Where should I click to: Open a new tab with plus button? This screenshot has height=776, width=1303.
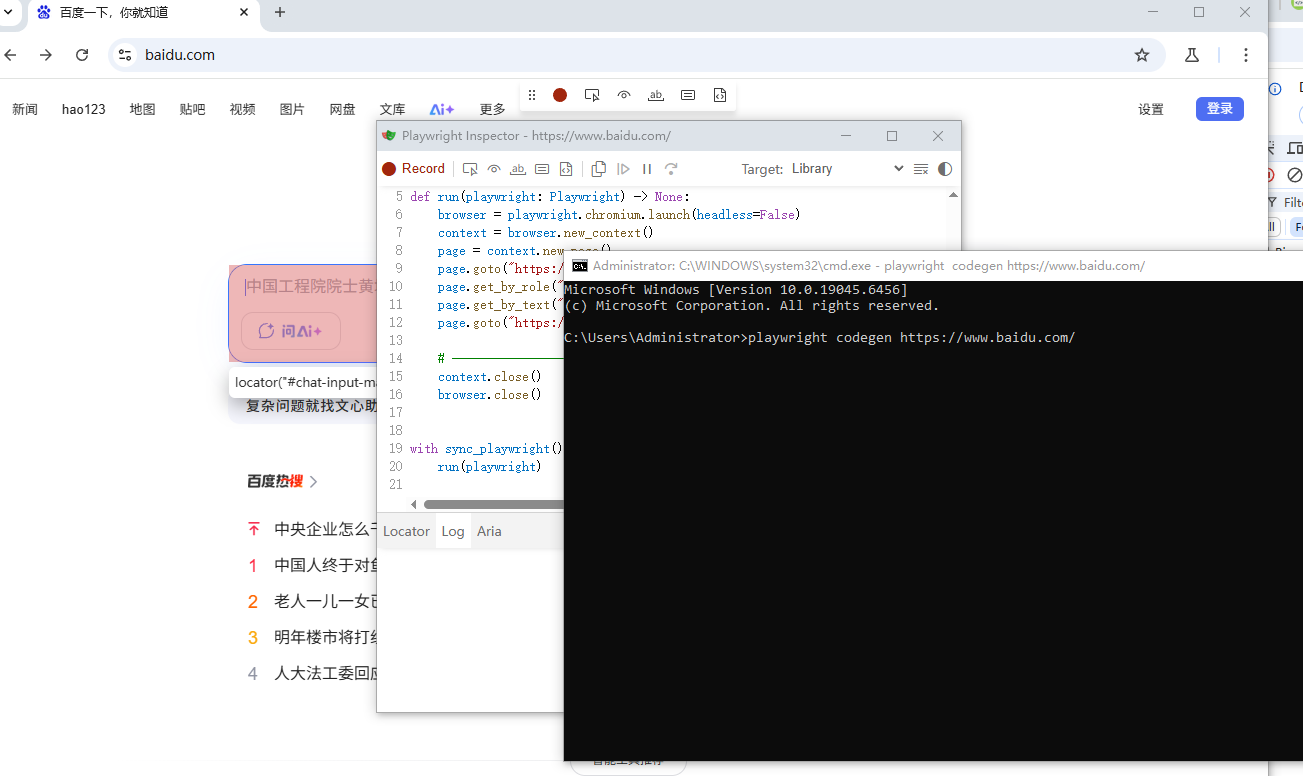(280, 12)
